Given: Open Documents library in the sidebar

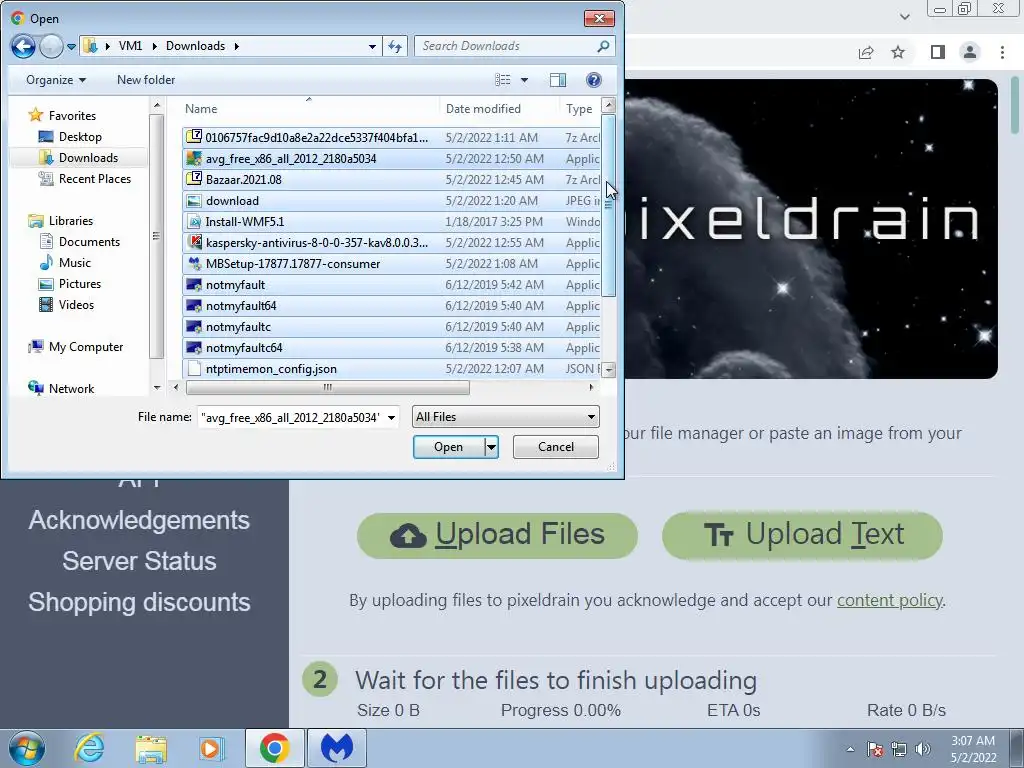Looking at the screenshot, I should [89, 242].
